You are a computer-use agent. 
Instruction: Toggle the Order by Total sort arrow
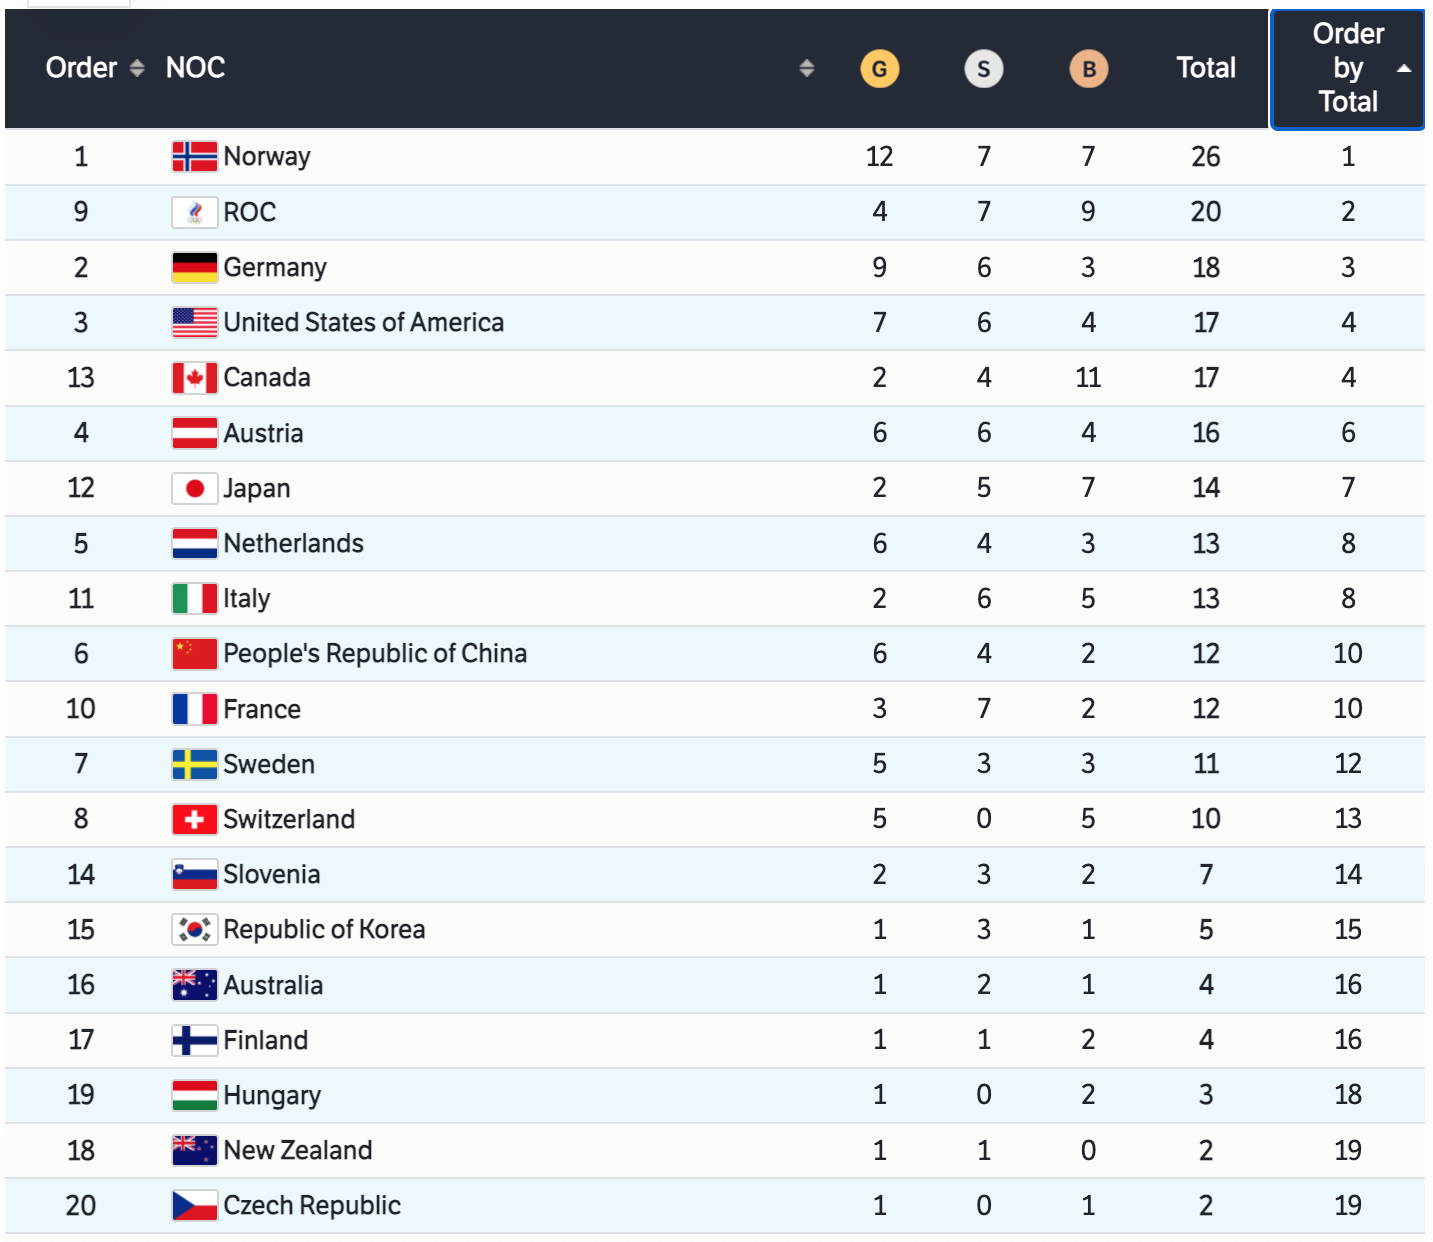coord(1404,68)
